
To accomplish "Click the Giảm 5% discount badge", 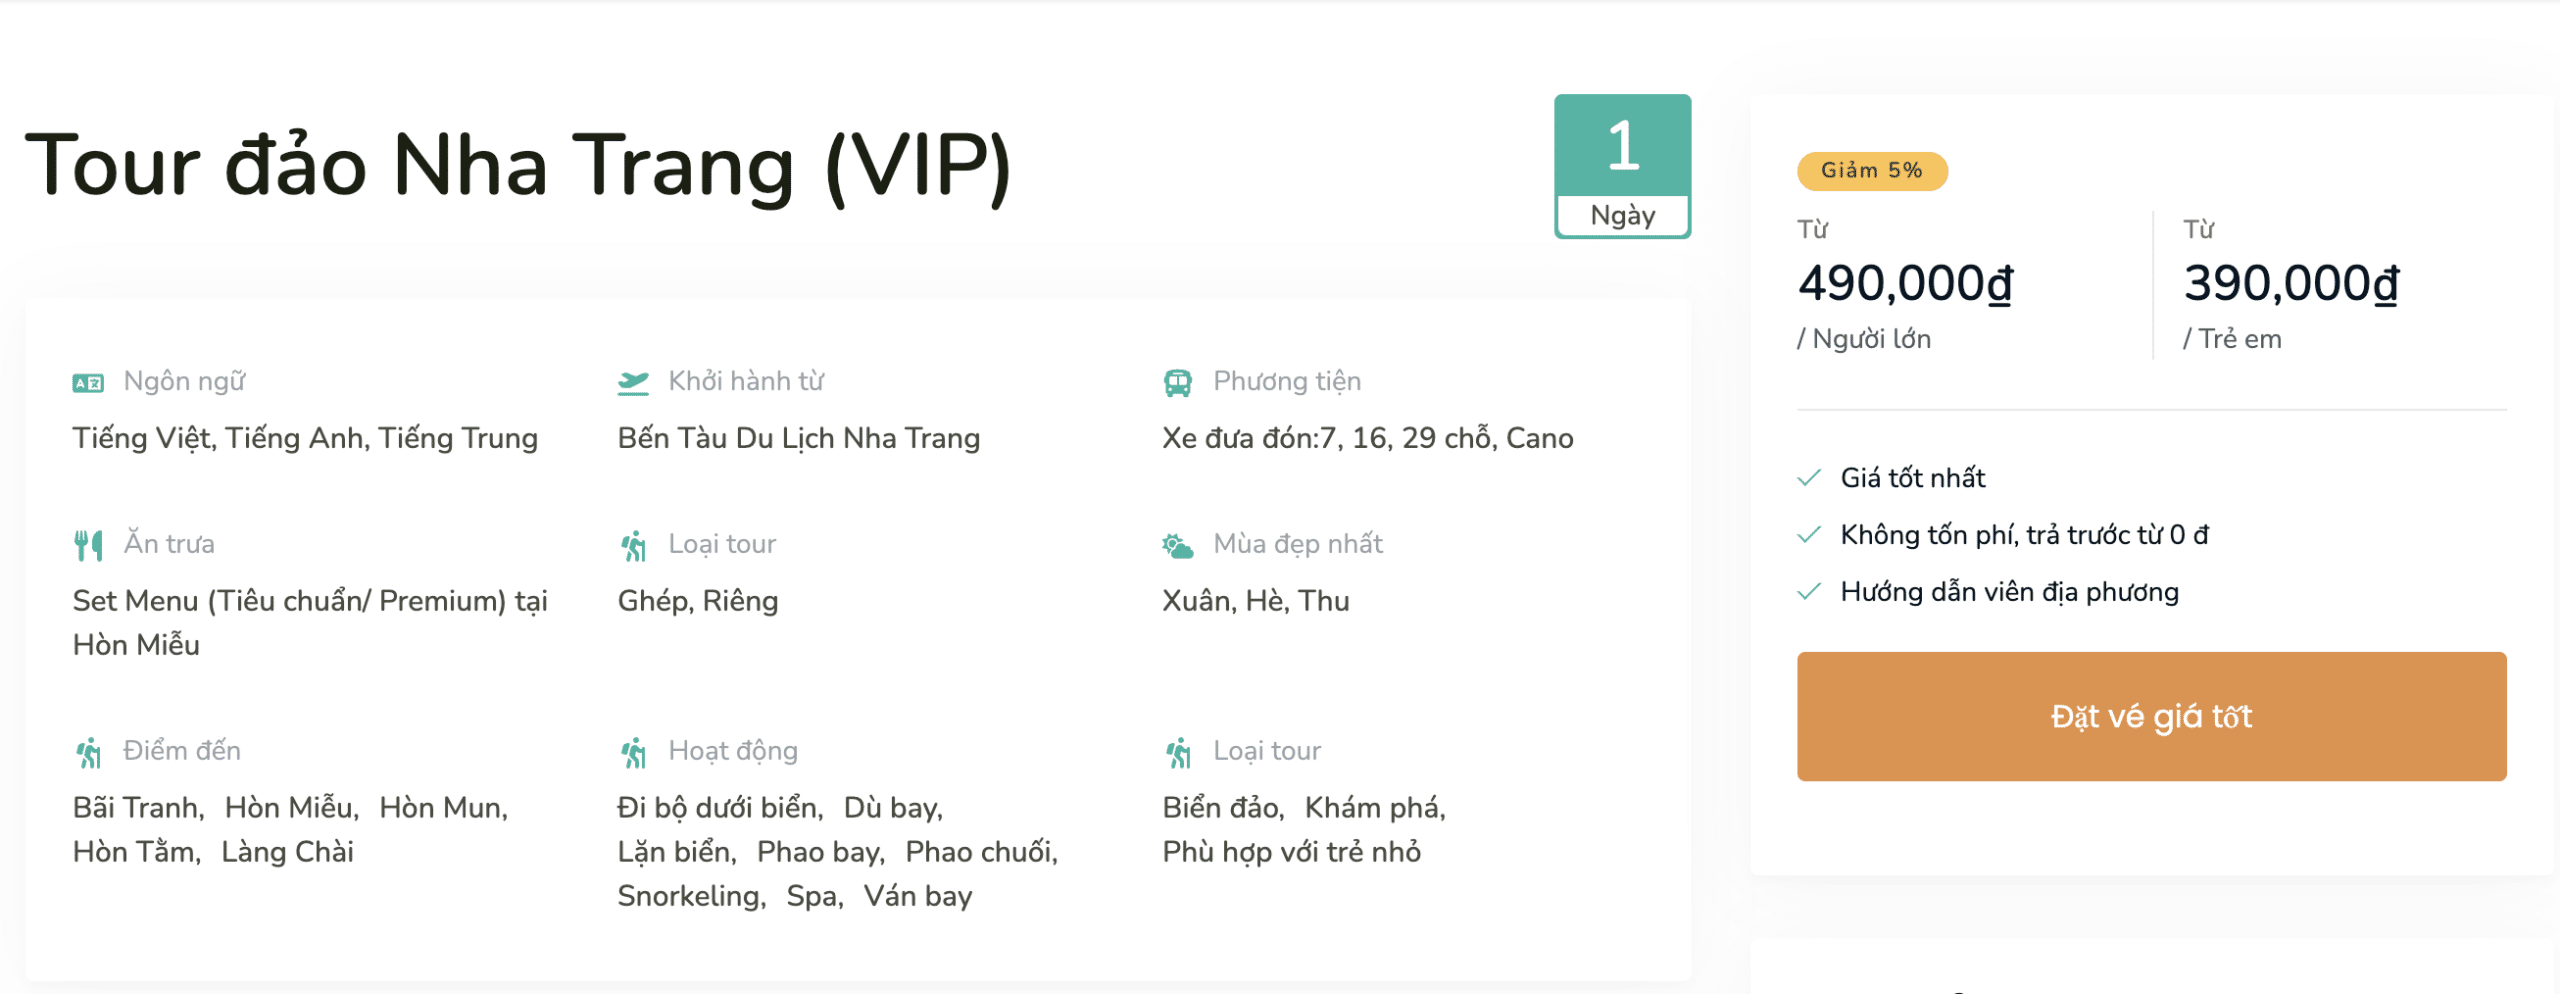I will click(x=1870, y=170).
